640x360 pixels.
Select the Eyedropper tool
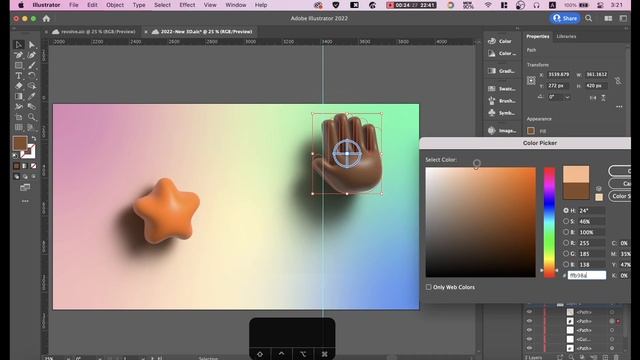(32, 96)
